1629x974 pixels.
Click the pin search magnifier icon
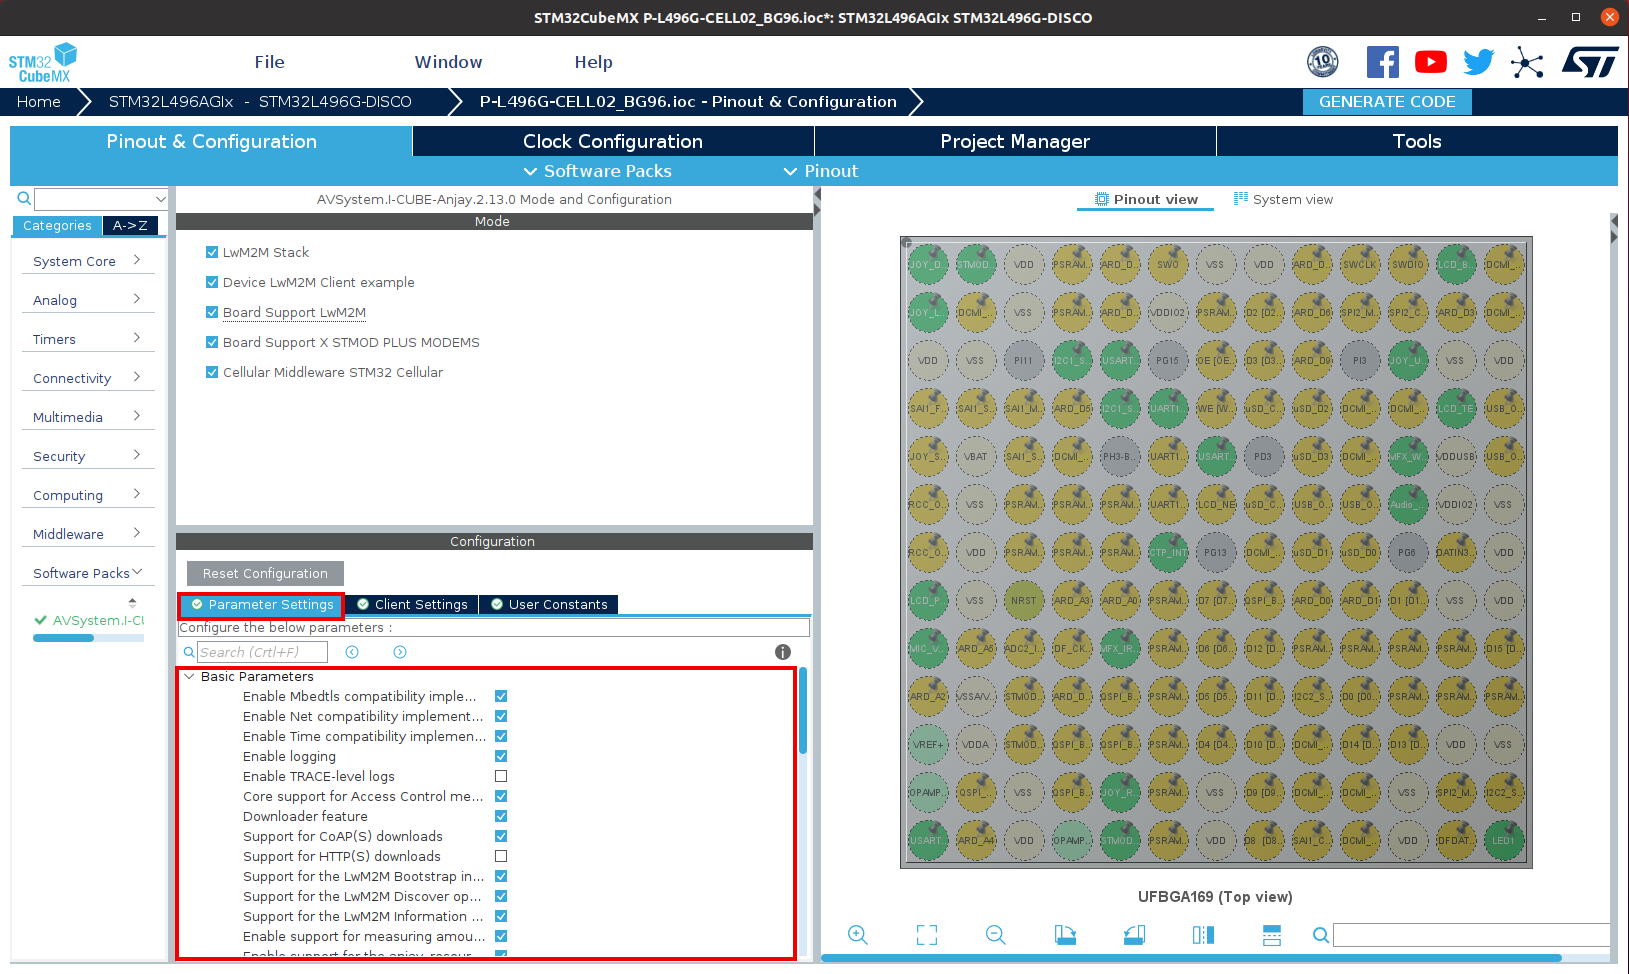[x=1321, y=935]
